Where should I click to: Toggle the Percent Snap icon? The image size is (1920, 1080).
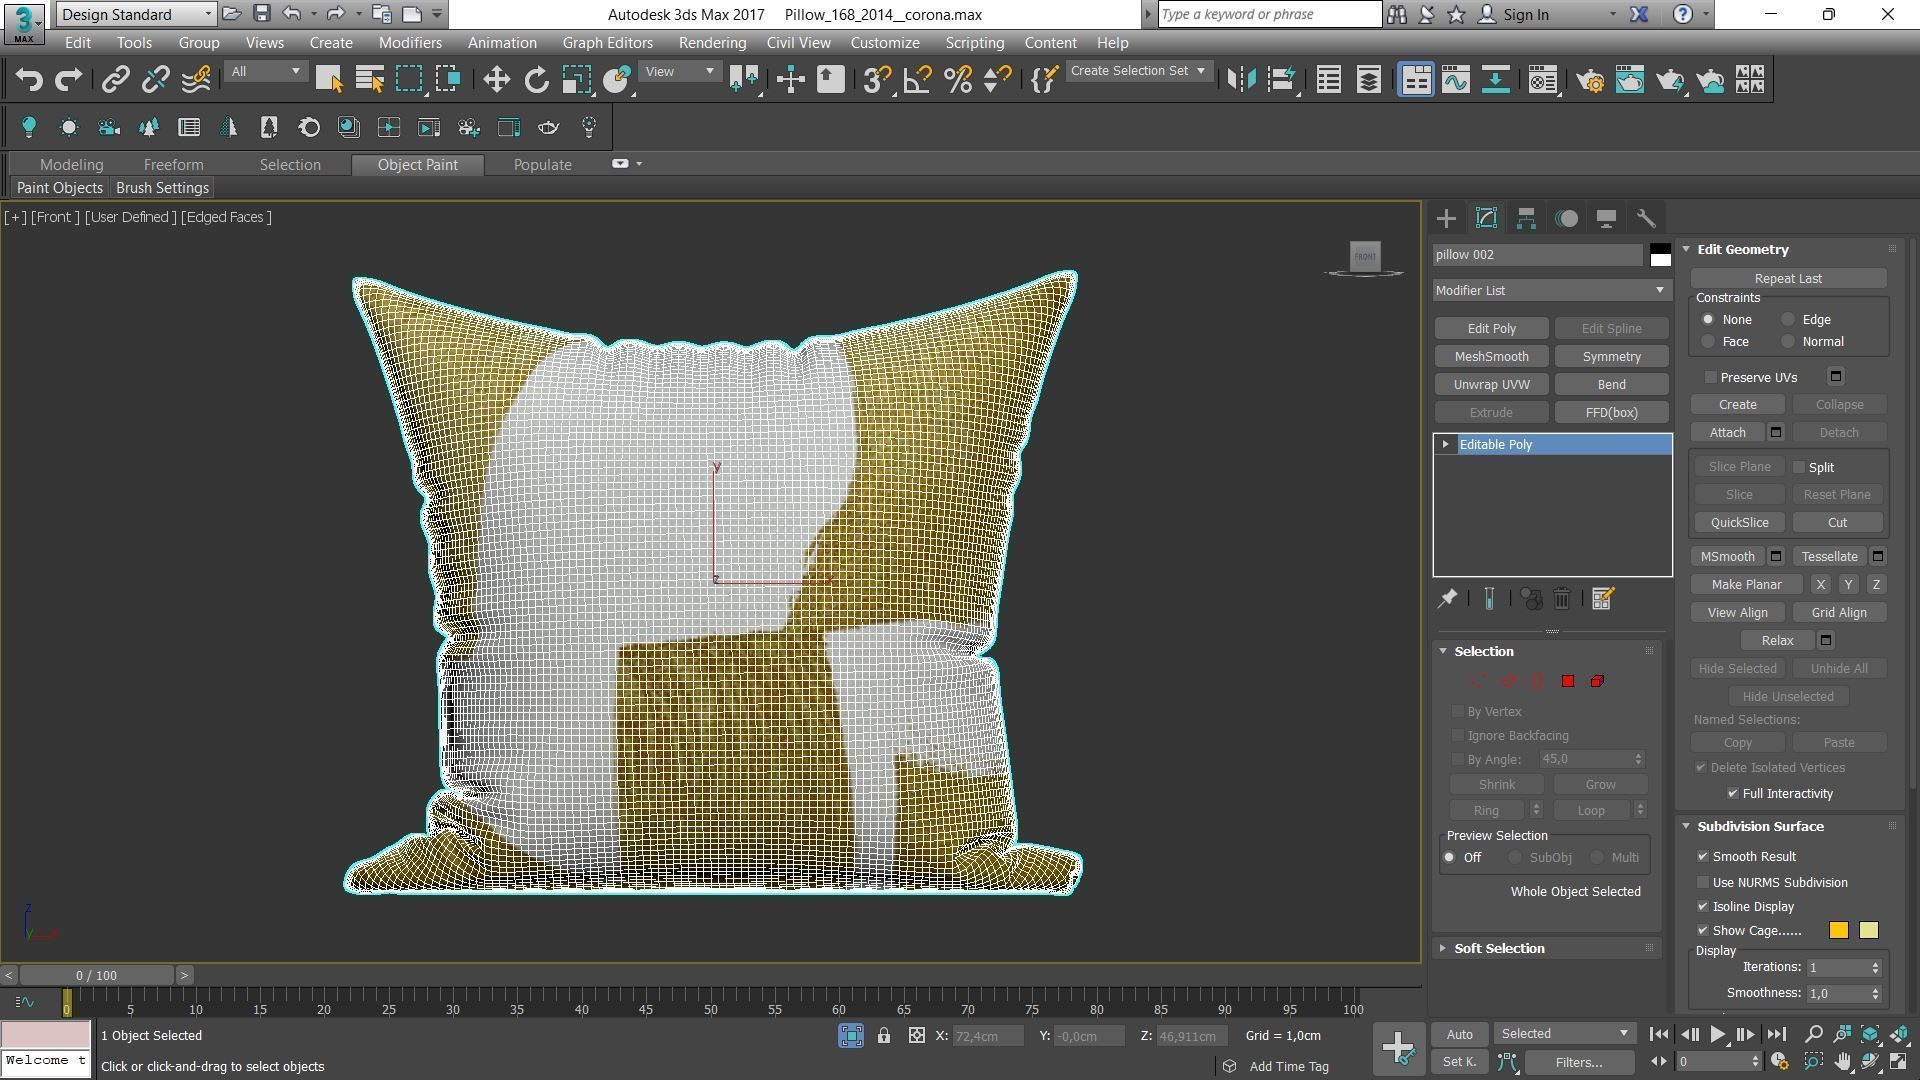(957, 80)
